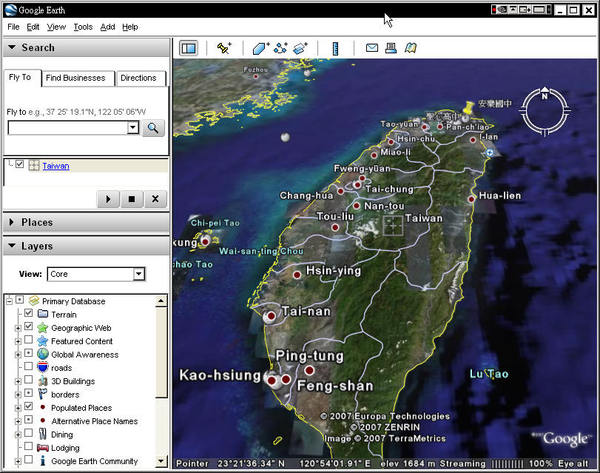Click the Primary Database icon

(34, 301)
